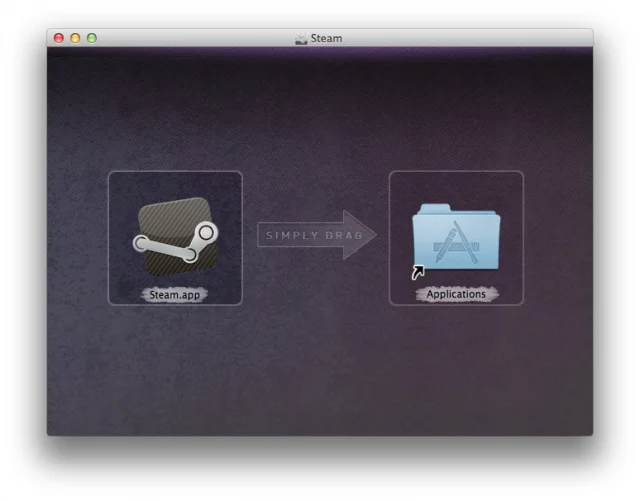Select the Steam.app application icon
Viewport: 640px width, 501px height.
174,238
